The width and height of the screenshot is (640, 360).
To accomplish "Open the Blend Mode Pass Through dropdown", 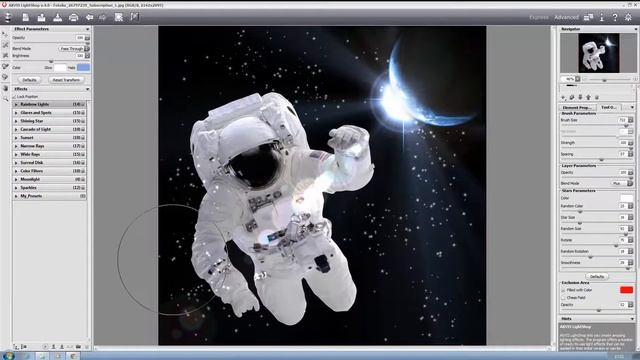I will (74, 49).
